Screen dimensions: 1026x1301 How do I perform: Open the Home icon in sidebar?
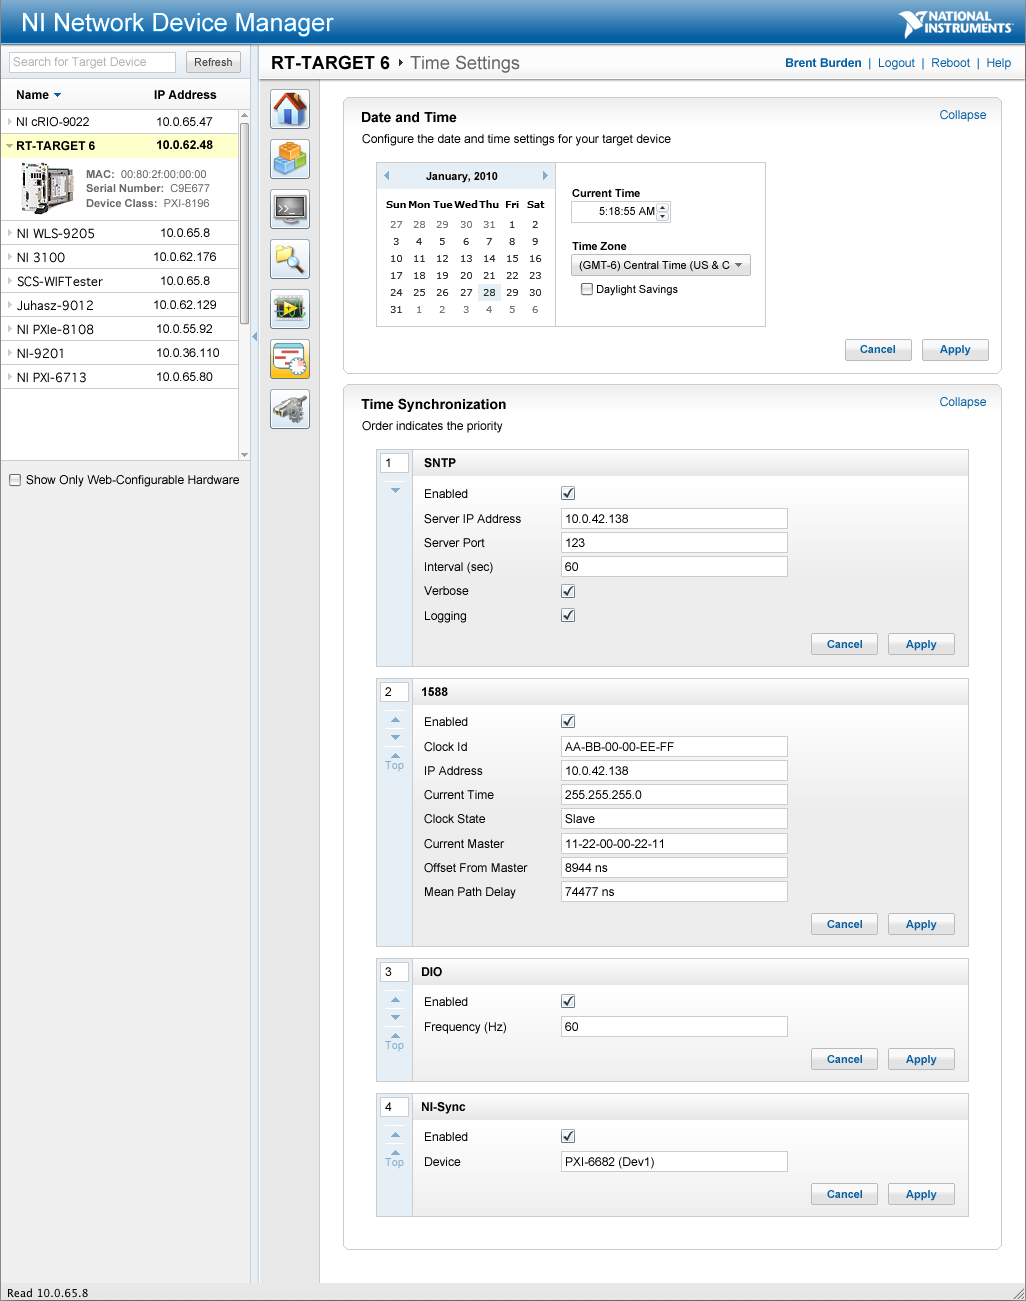[290, 109]
